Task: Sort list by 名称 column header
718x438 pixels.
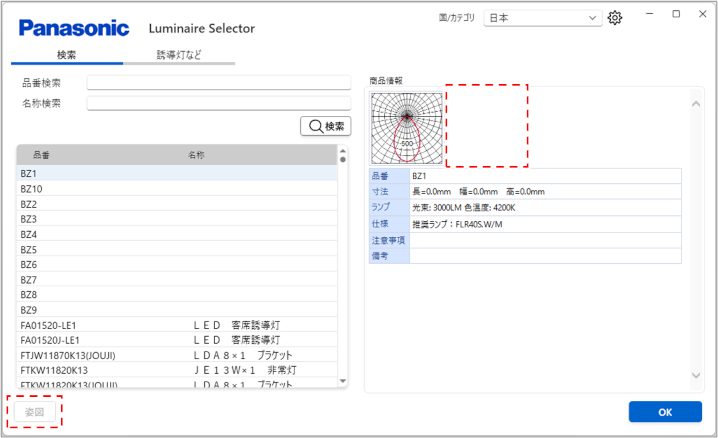Action: click(260, 156)
